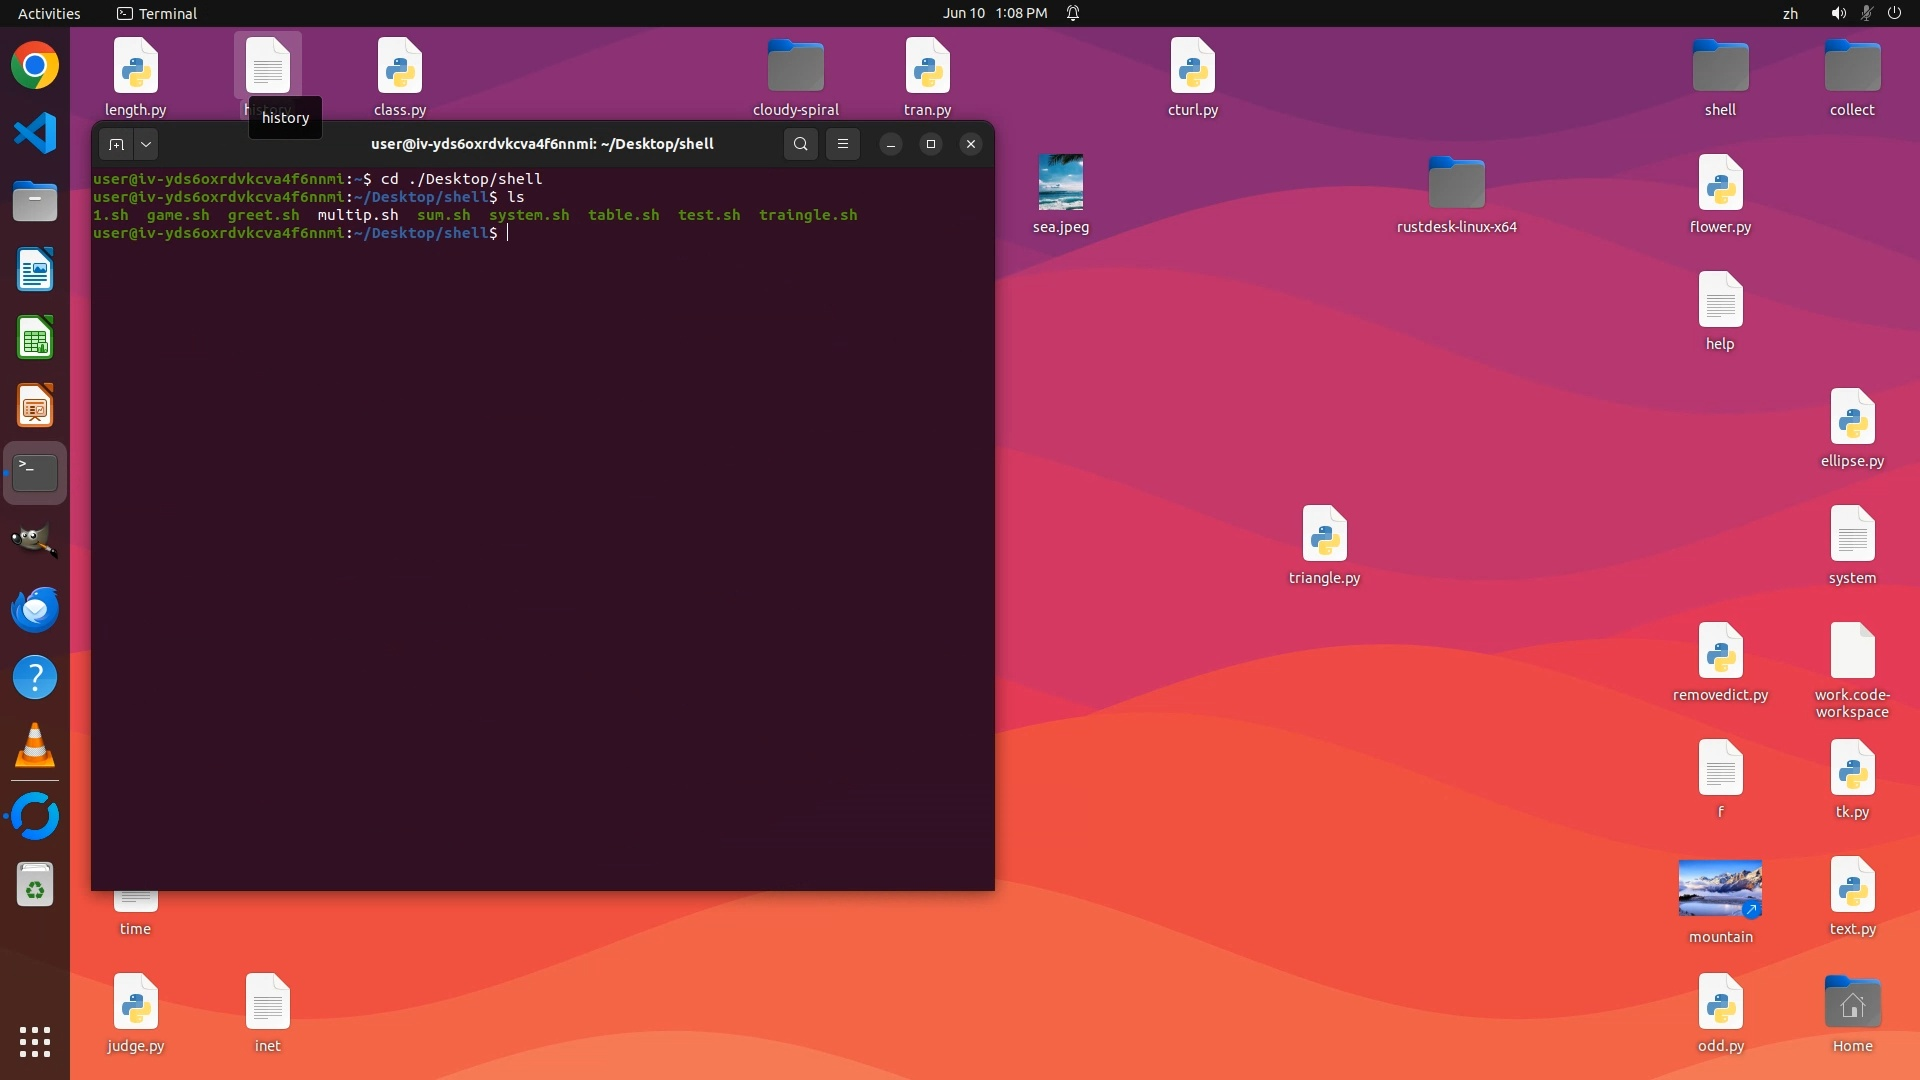1920x1080 pixels.
Task: Launch Visual Studio Code from dock
Action: [35, 134]
